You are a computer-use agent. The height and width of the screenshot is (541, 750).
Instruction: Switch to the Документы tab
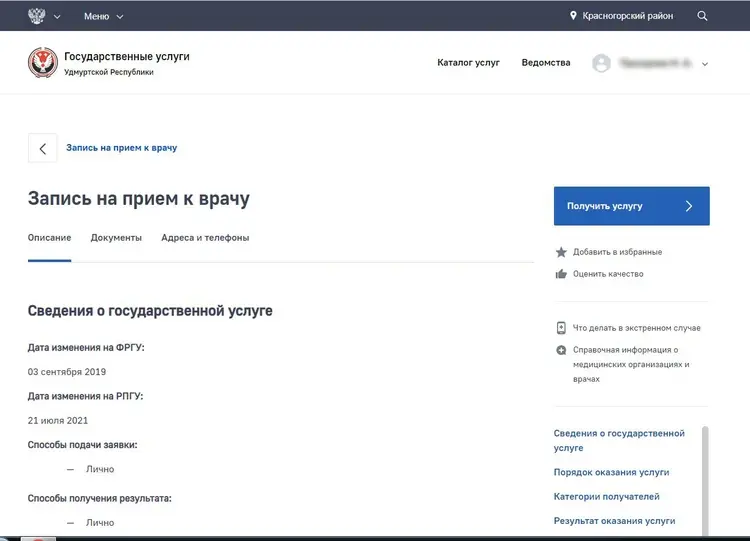click(116, 238)
